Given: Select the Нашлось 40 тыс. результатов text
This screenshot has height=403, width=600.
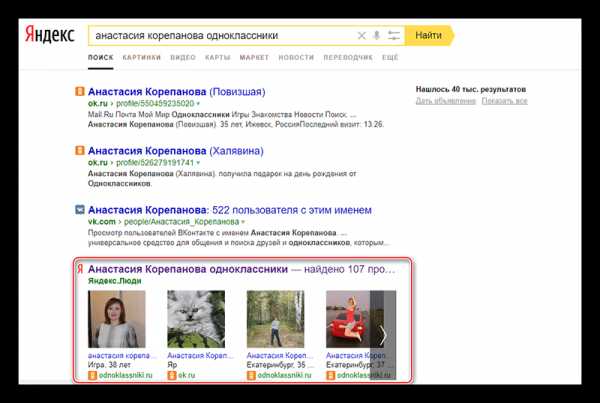Looking at the screenshot, I should point(471,89).
